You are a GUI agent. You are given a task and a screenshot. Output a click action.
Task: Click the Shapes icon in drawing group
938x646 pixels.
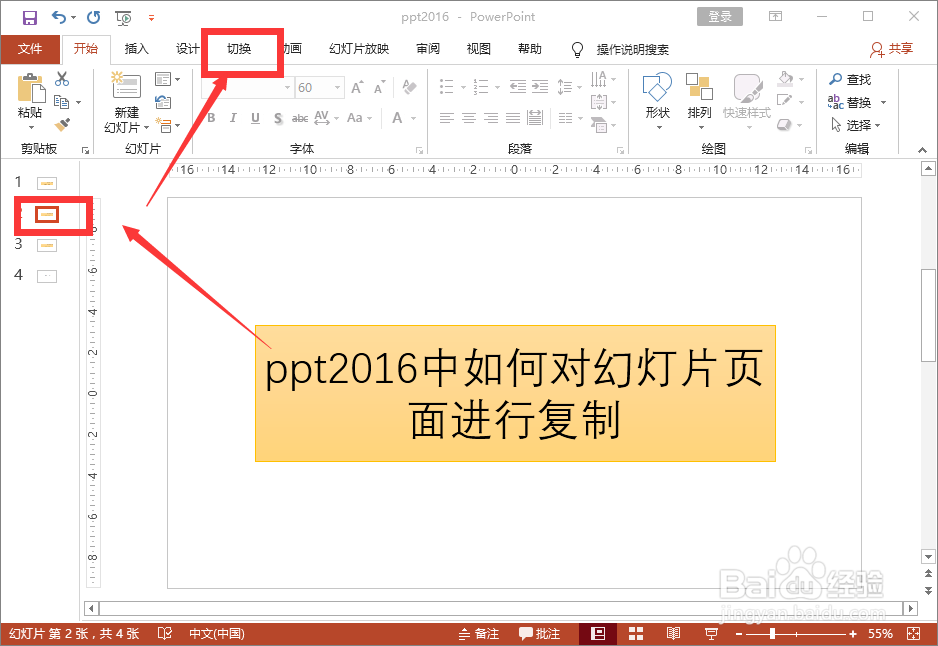click(657, 87)
